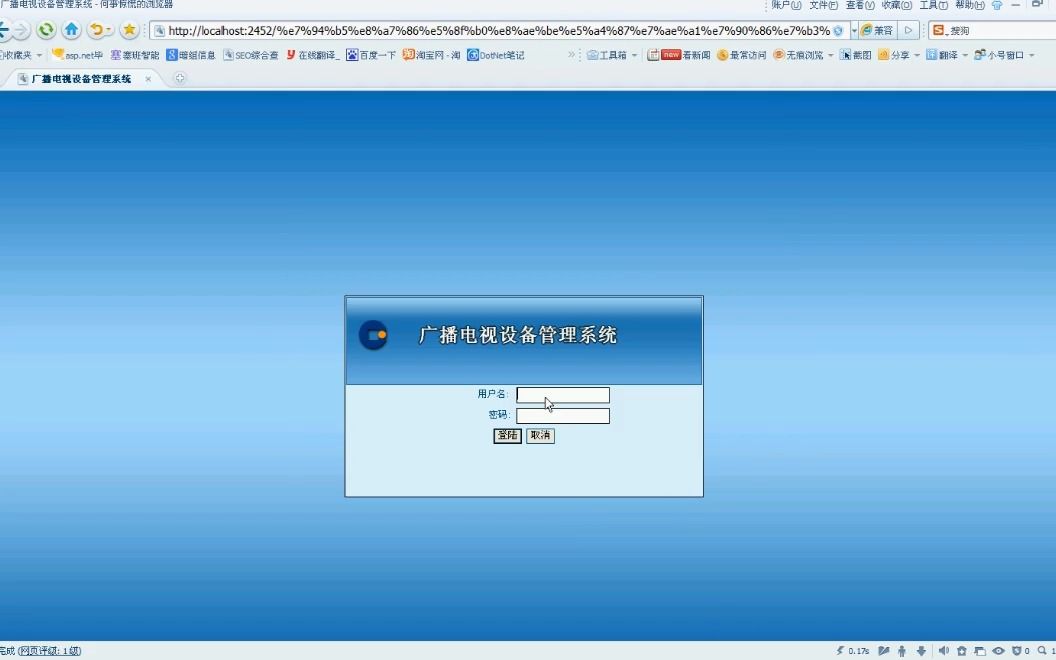Click the page zoom control in the status bar
This screenshot has width=1056, height=660.
point(1042,651)
